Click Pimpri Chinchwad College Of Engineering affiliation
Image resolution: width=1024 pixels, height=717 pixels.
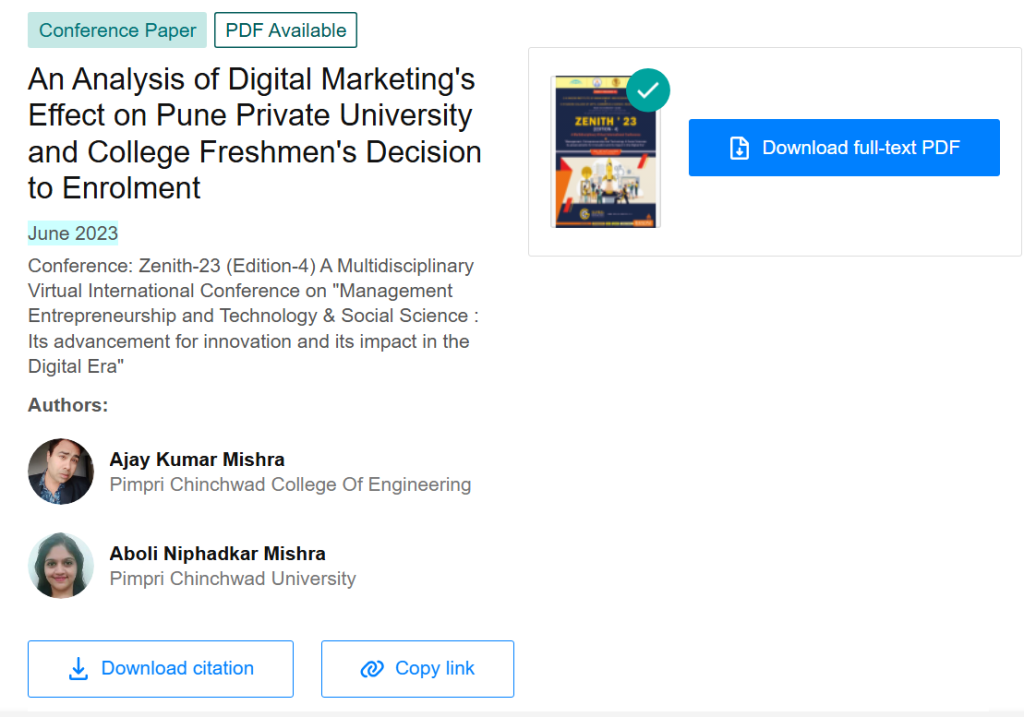pyautogui.click(x=290, y=484)
